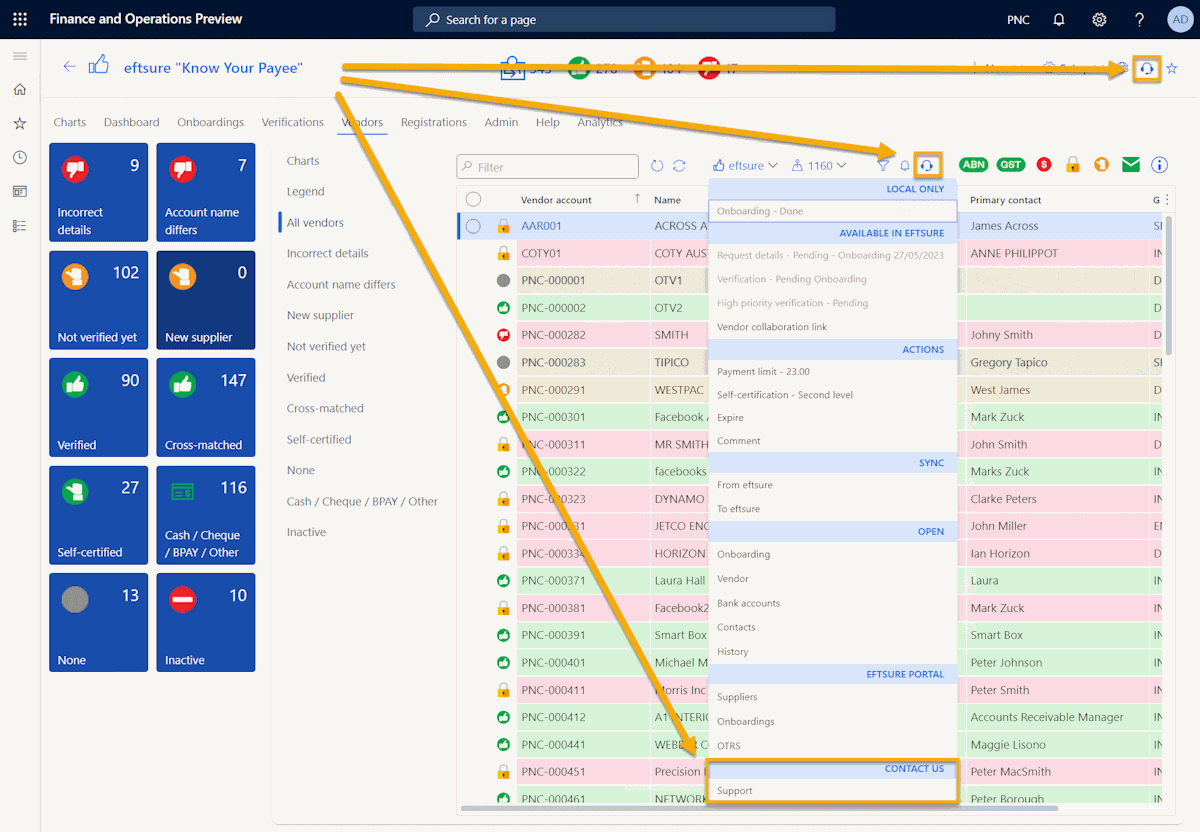Open the settings gear in top bar
This screenshot has height=832, width=1200.
pyautogui.click(x=1099, y=19)
